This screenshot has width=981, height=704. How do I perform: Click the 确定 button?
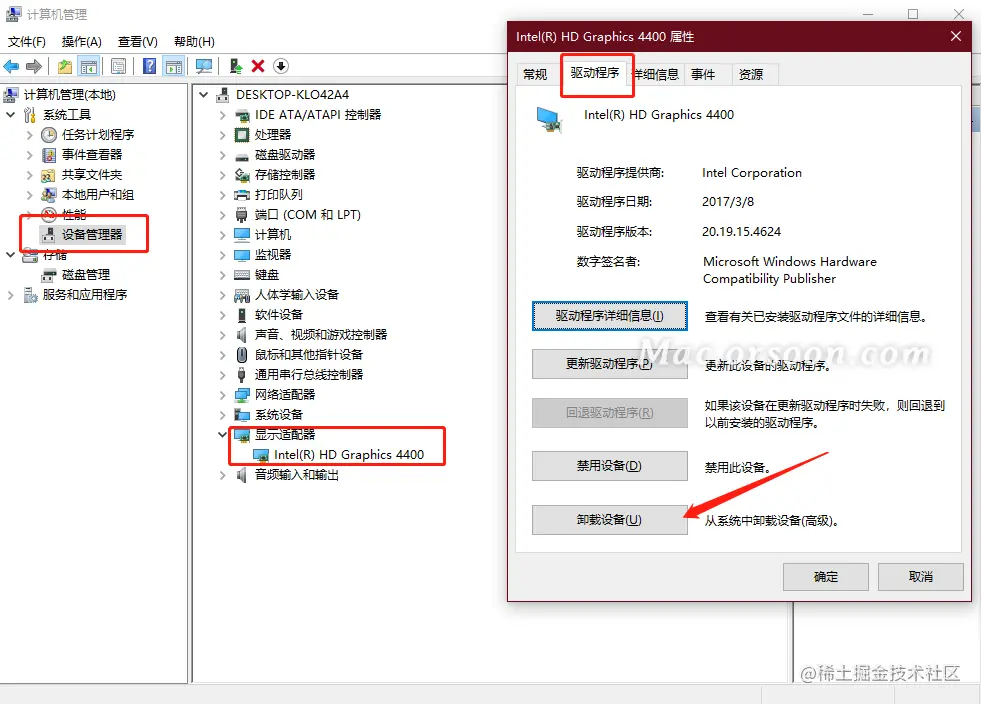tap(825, 577)
